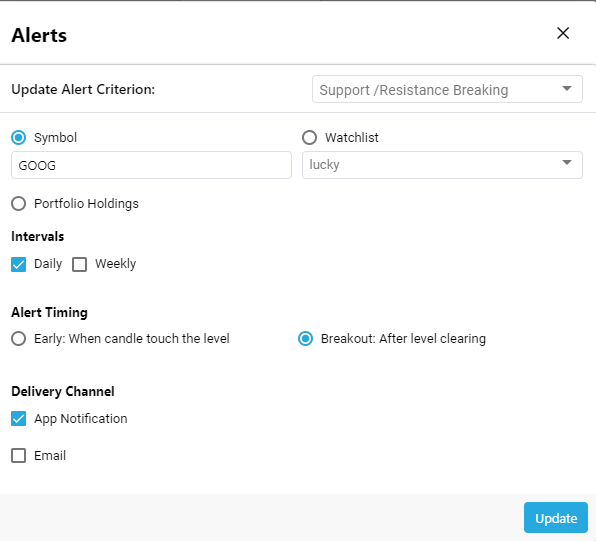This screenshot has height=541, width=596.
Task: Click the Email label
Action: (x=50, y=455)
